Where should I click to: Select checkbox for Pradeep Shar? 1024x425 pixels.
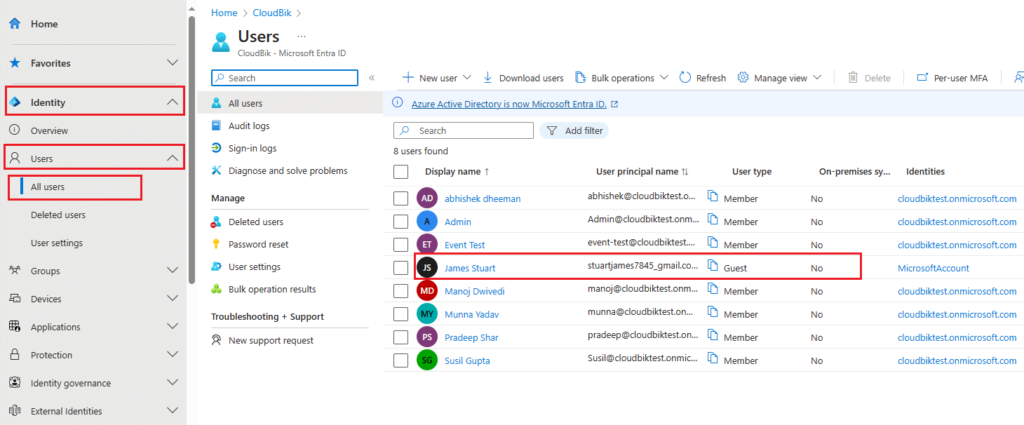pyautogui.click(x=400, y=337)
